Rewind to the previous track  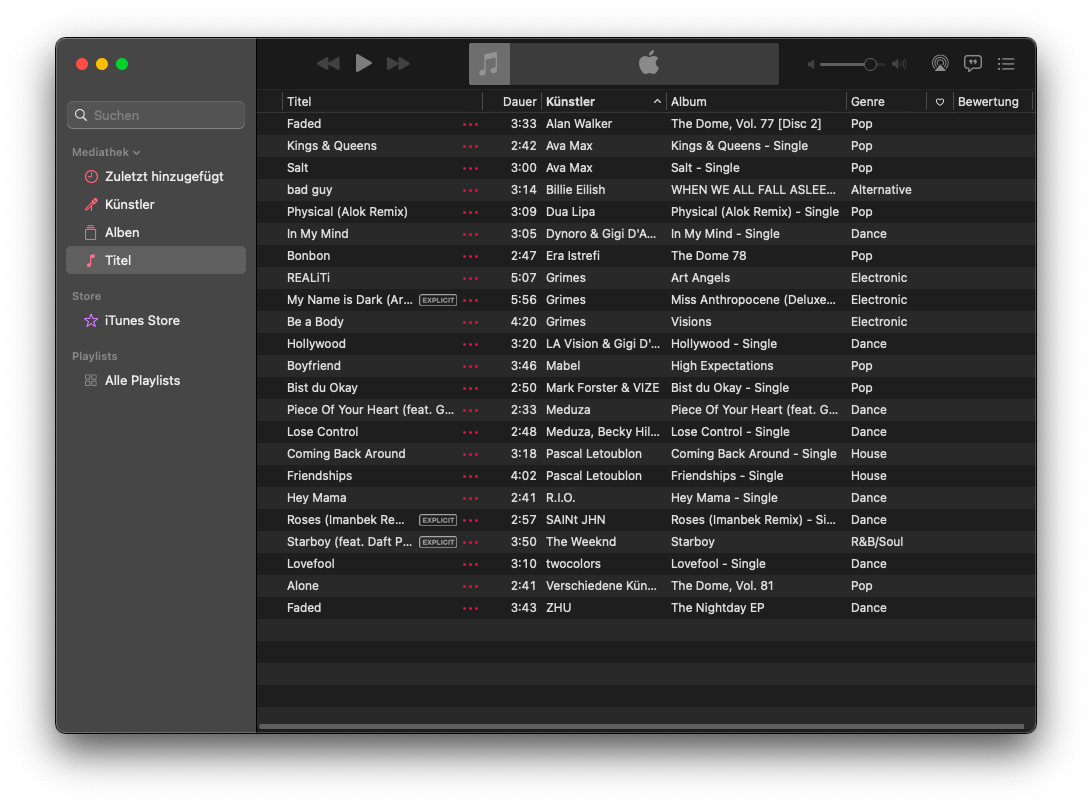coord(328,64)
